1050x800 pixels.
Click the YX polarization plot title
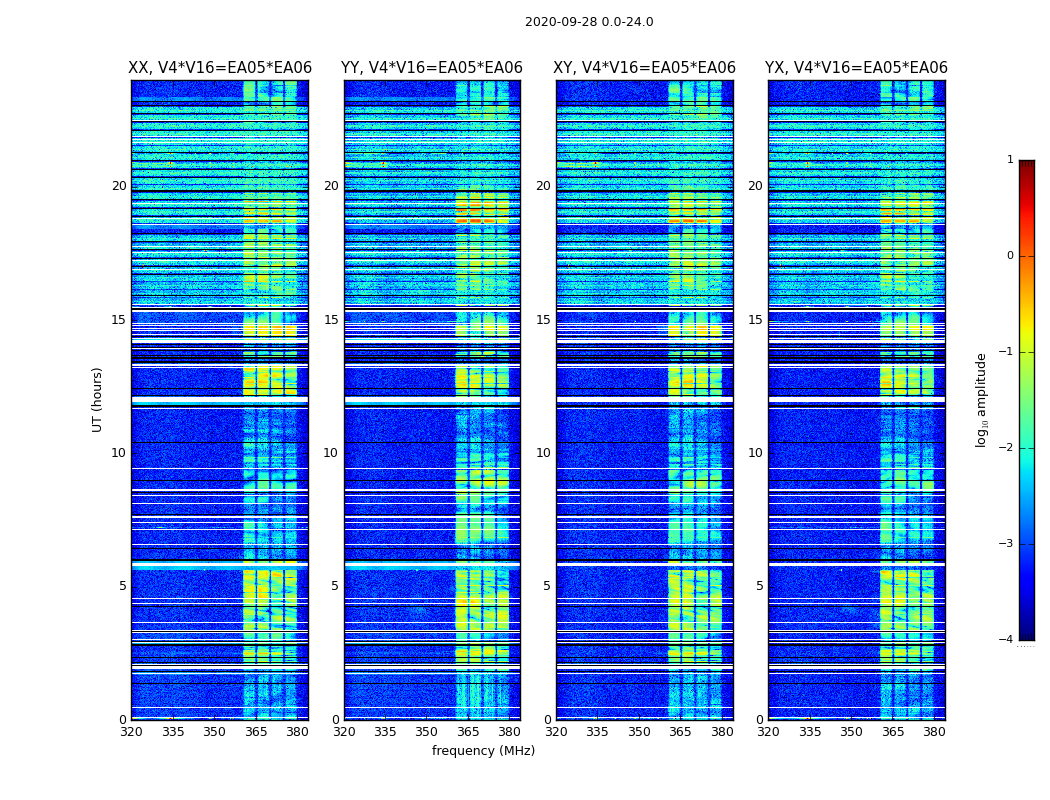(856, 68)
